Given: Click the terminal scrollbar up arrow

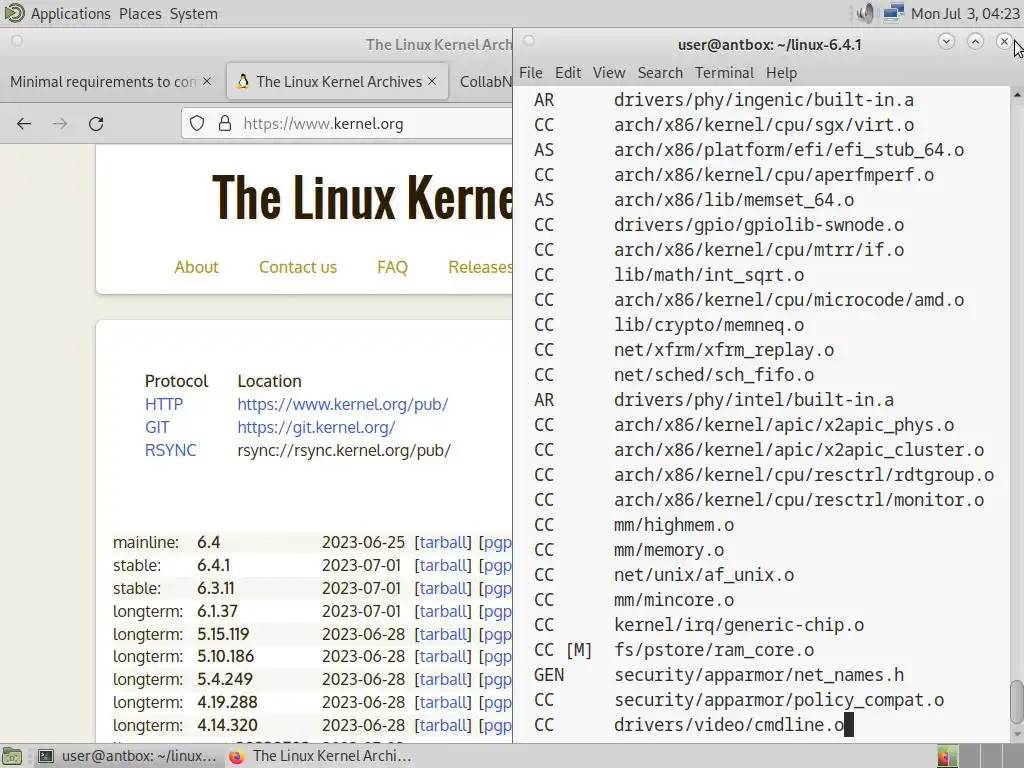Looking at the screenshot, I should tap(1017, 95).
